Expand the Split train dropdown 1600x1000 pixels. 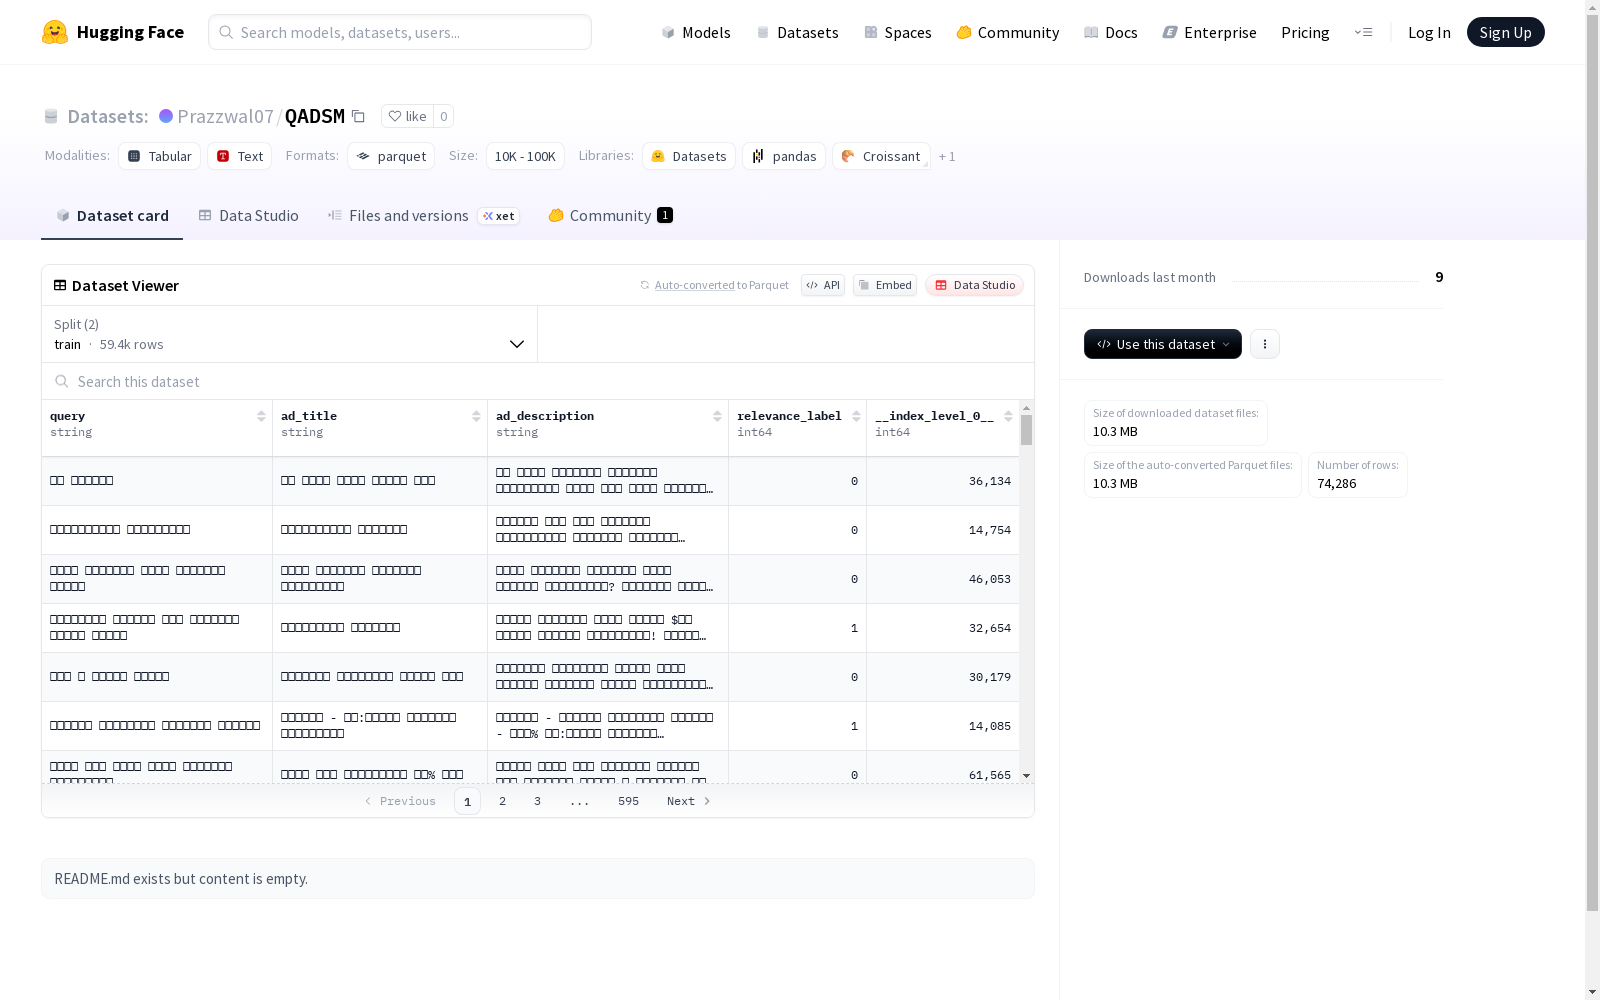tap(289, 334)
